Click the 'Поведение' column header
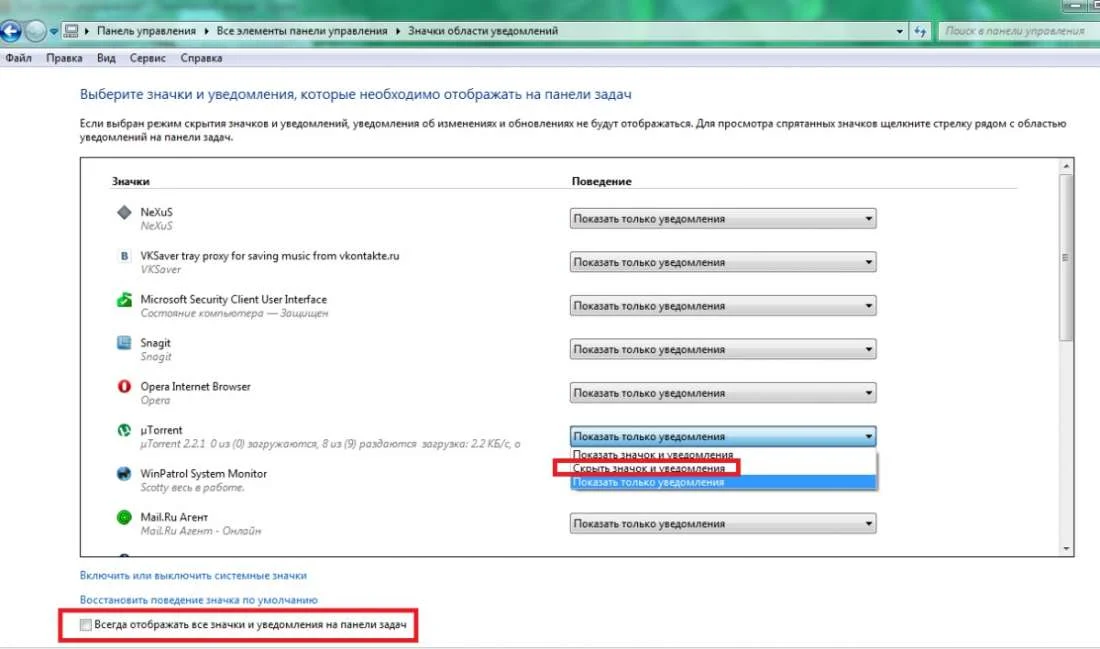 tap(601, 181)
